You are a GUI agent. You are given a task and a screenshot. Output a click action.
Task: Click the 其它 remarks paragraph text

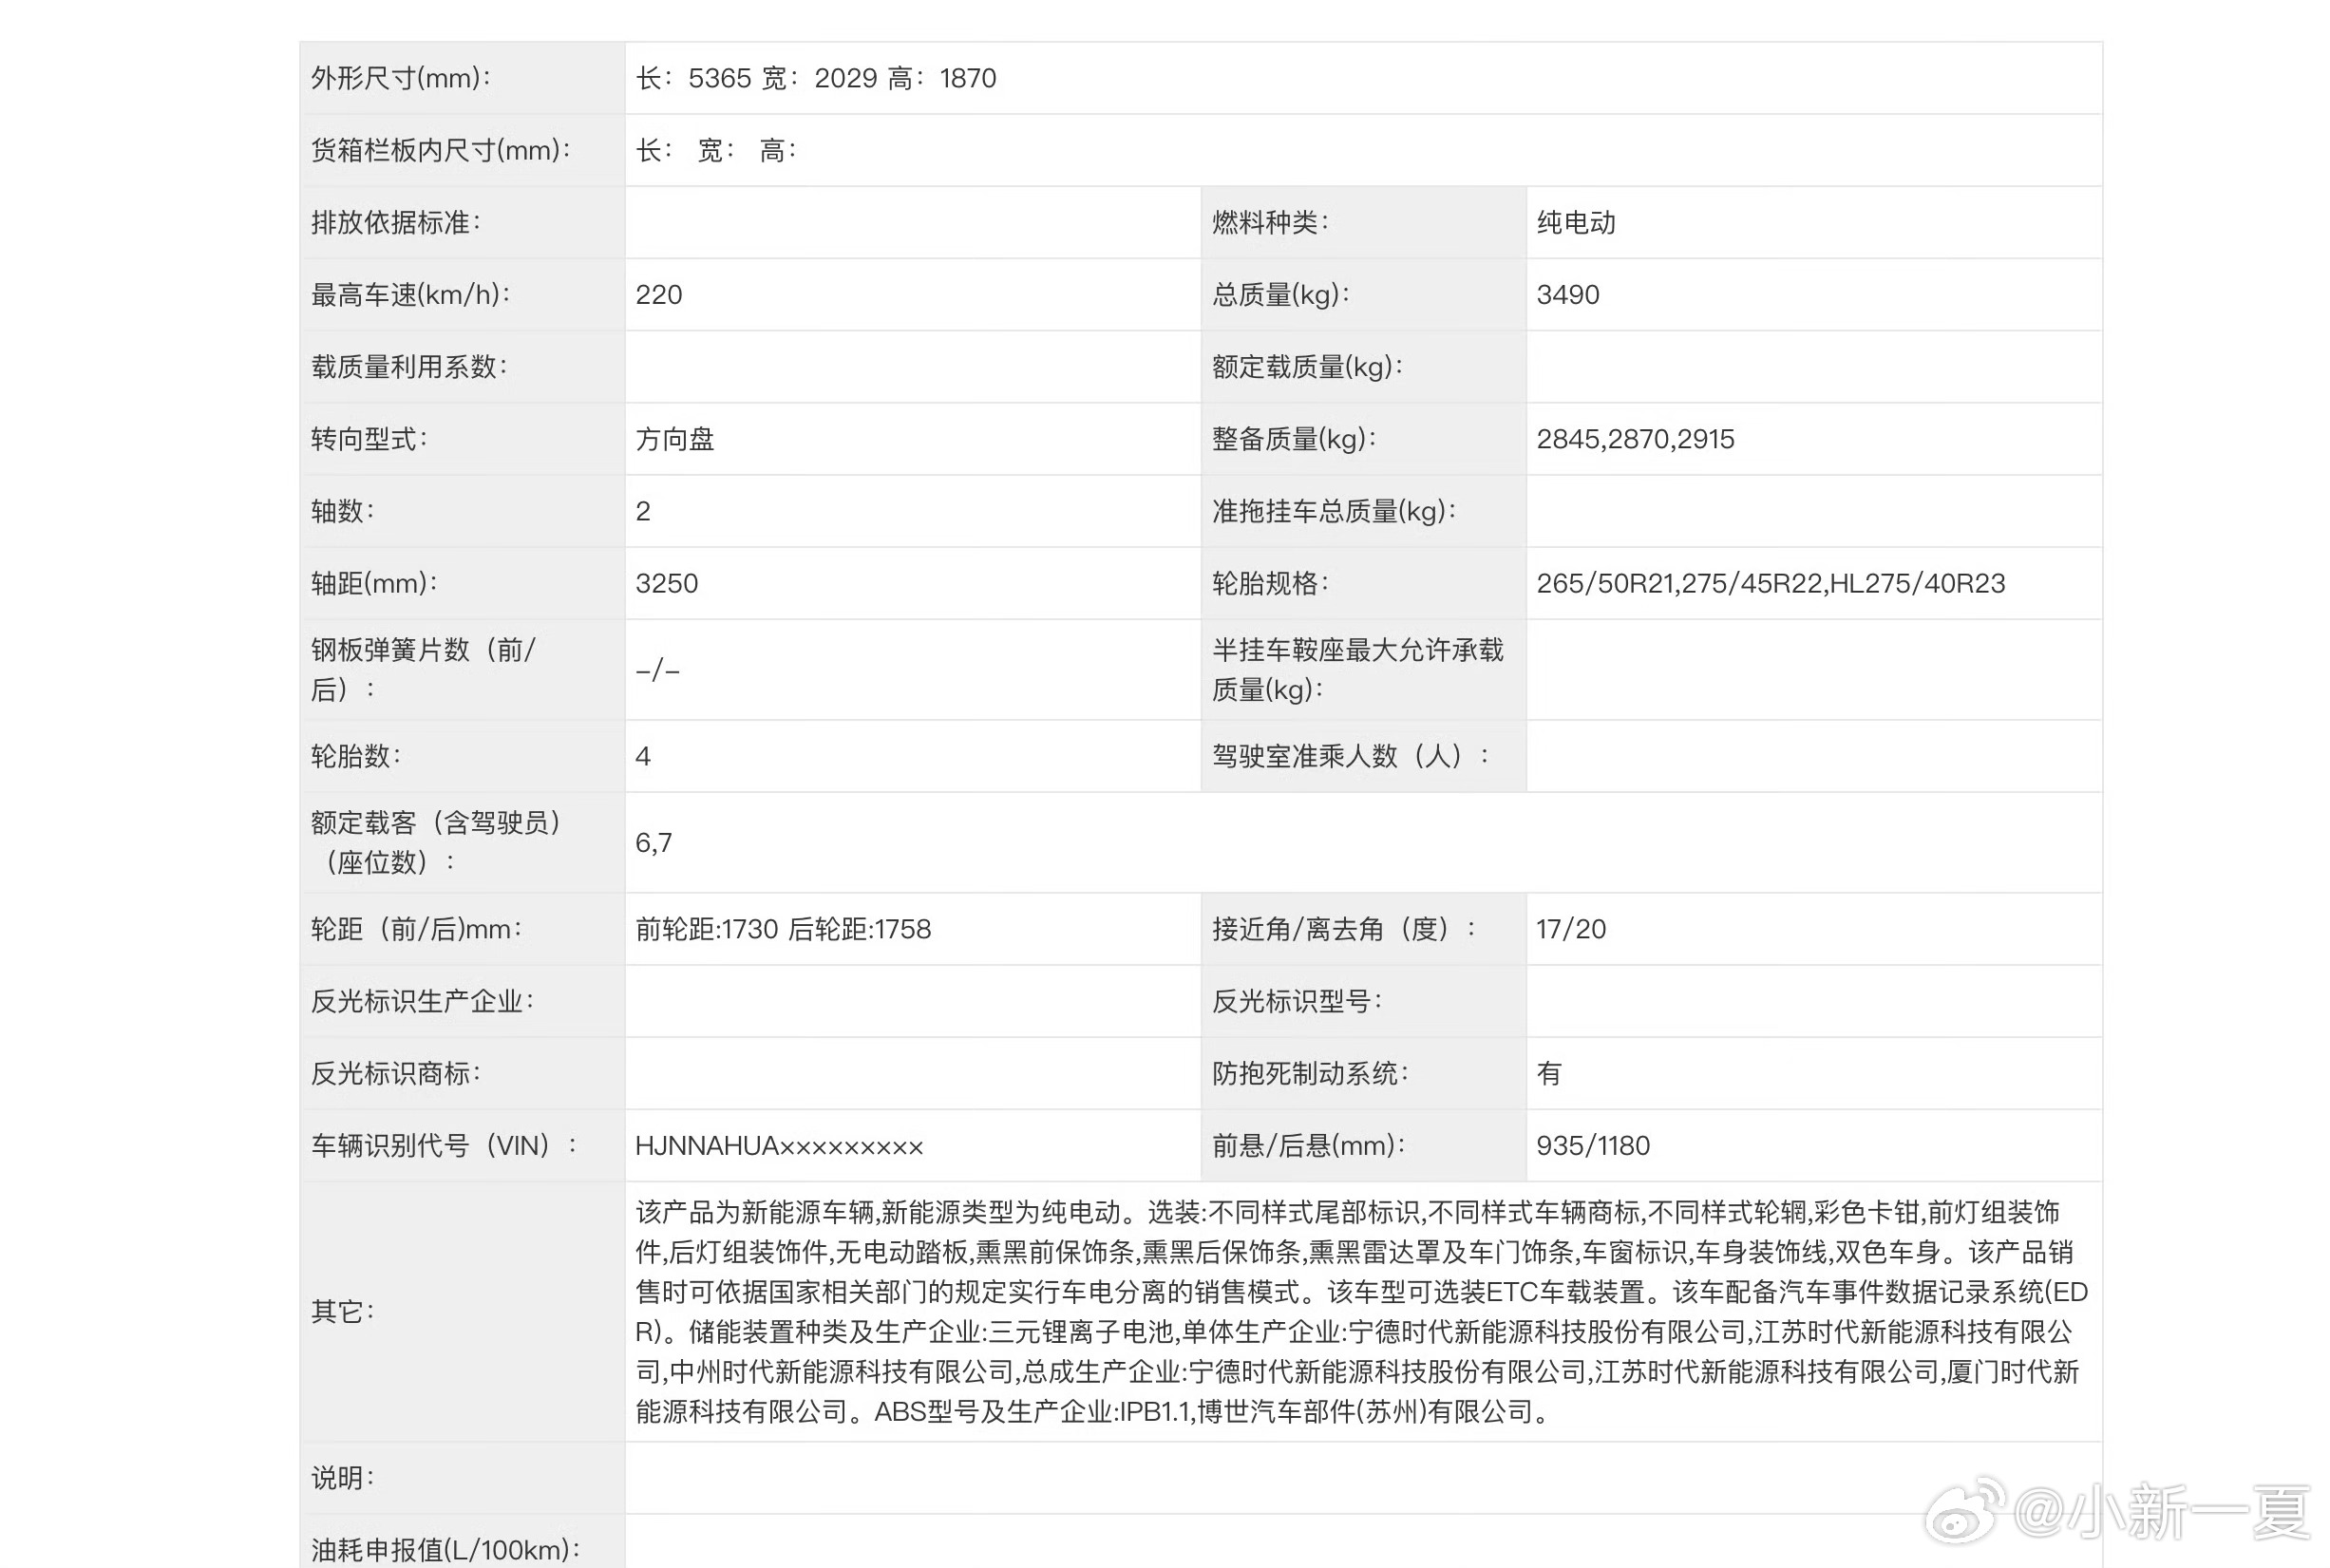pos(1360,1311)
